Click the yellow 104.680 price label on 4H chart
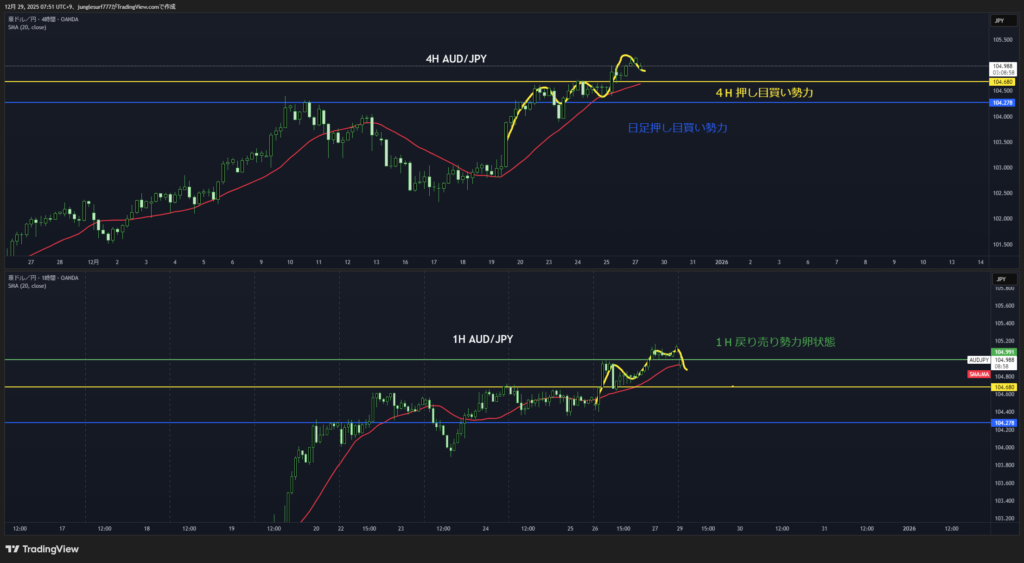This screenshot has height=563, width=1024. point(1002,81)
